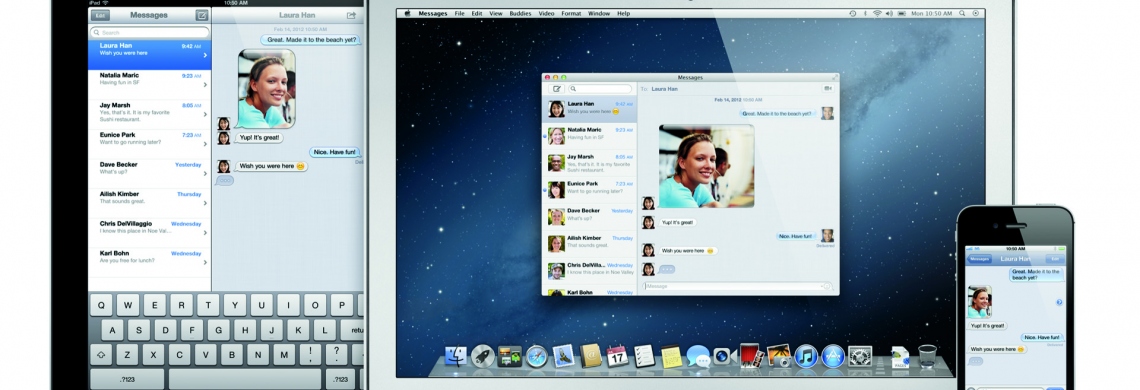This screenshot has width=1140, height=390.
Task: Open Calendar icon showing 17
Action: coord(617,357)
